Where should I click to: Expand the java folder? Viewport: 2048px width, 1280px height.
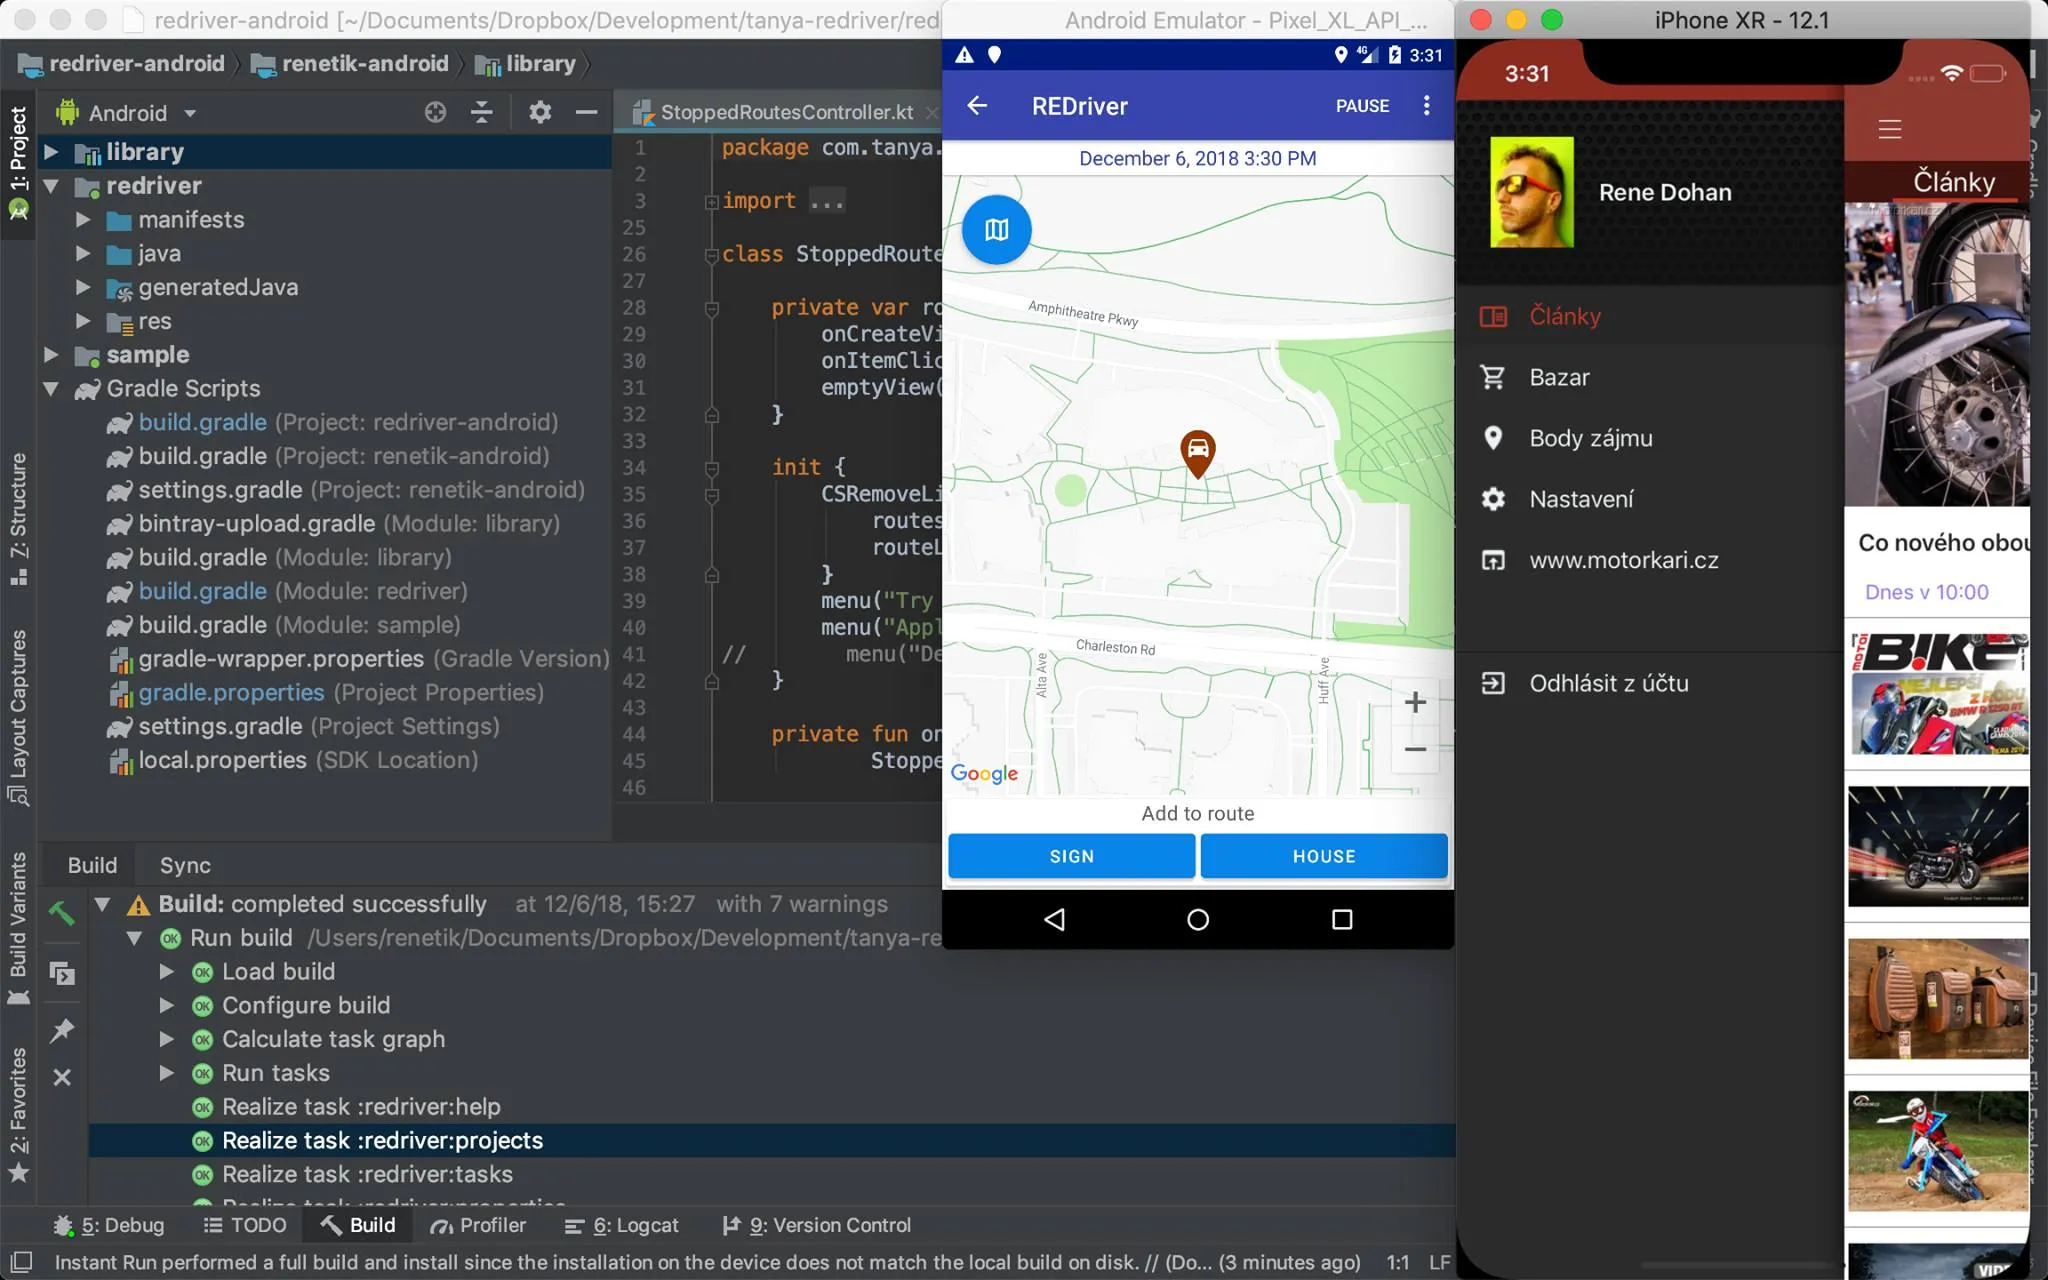click(x=83, y=254)
